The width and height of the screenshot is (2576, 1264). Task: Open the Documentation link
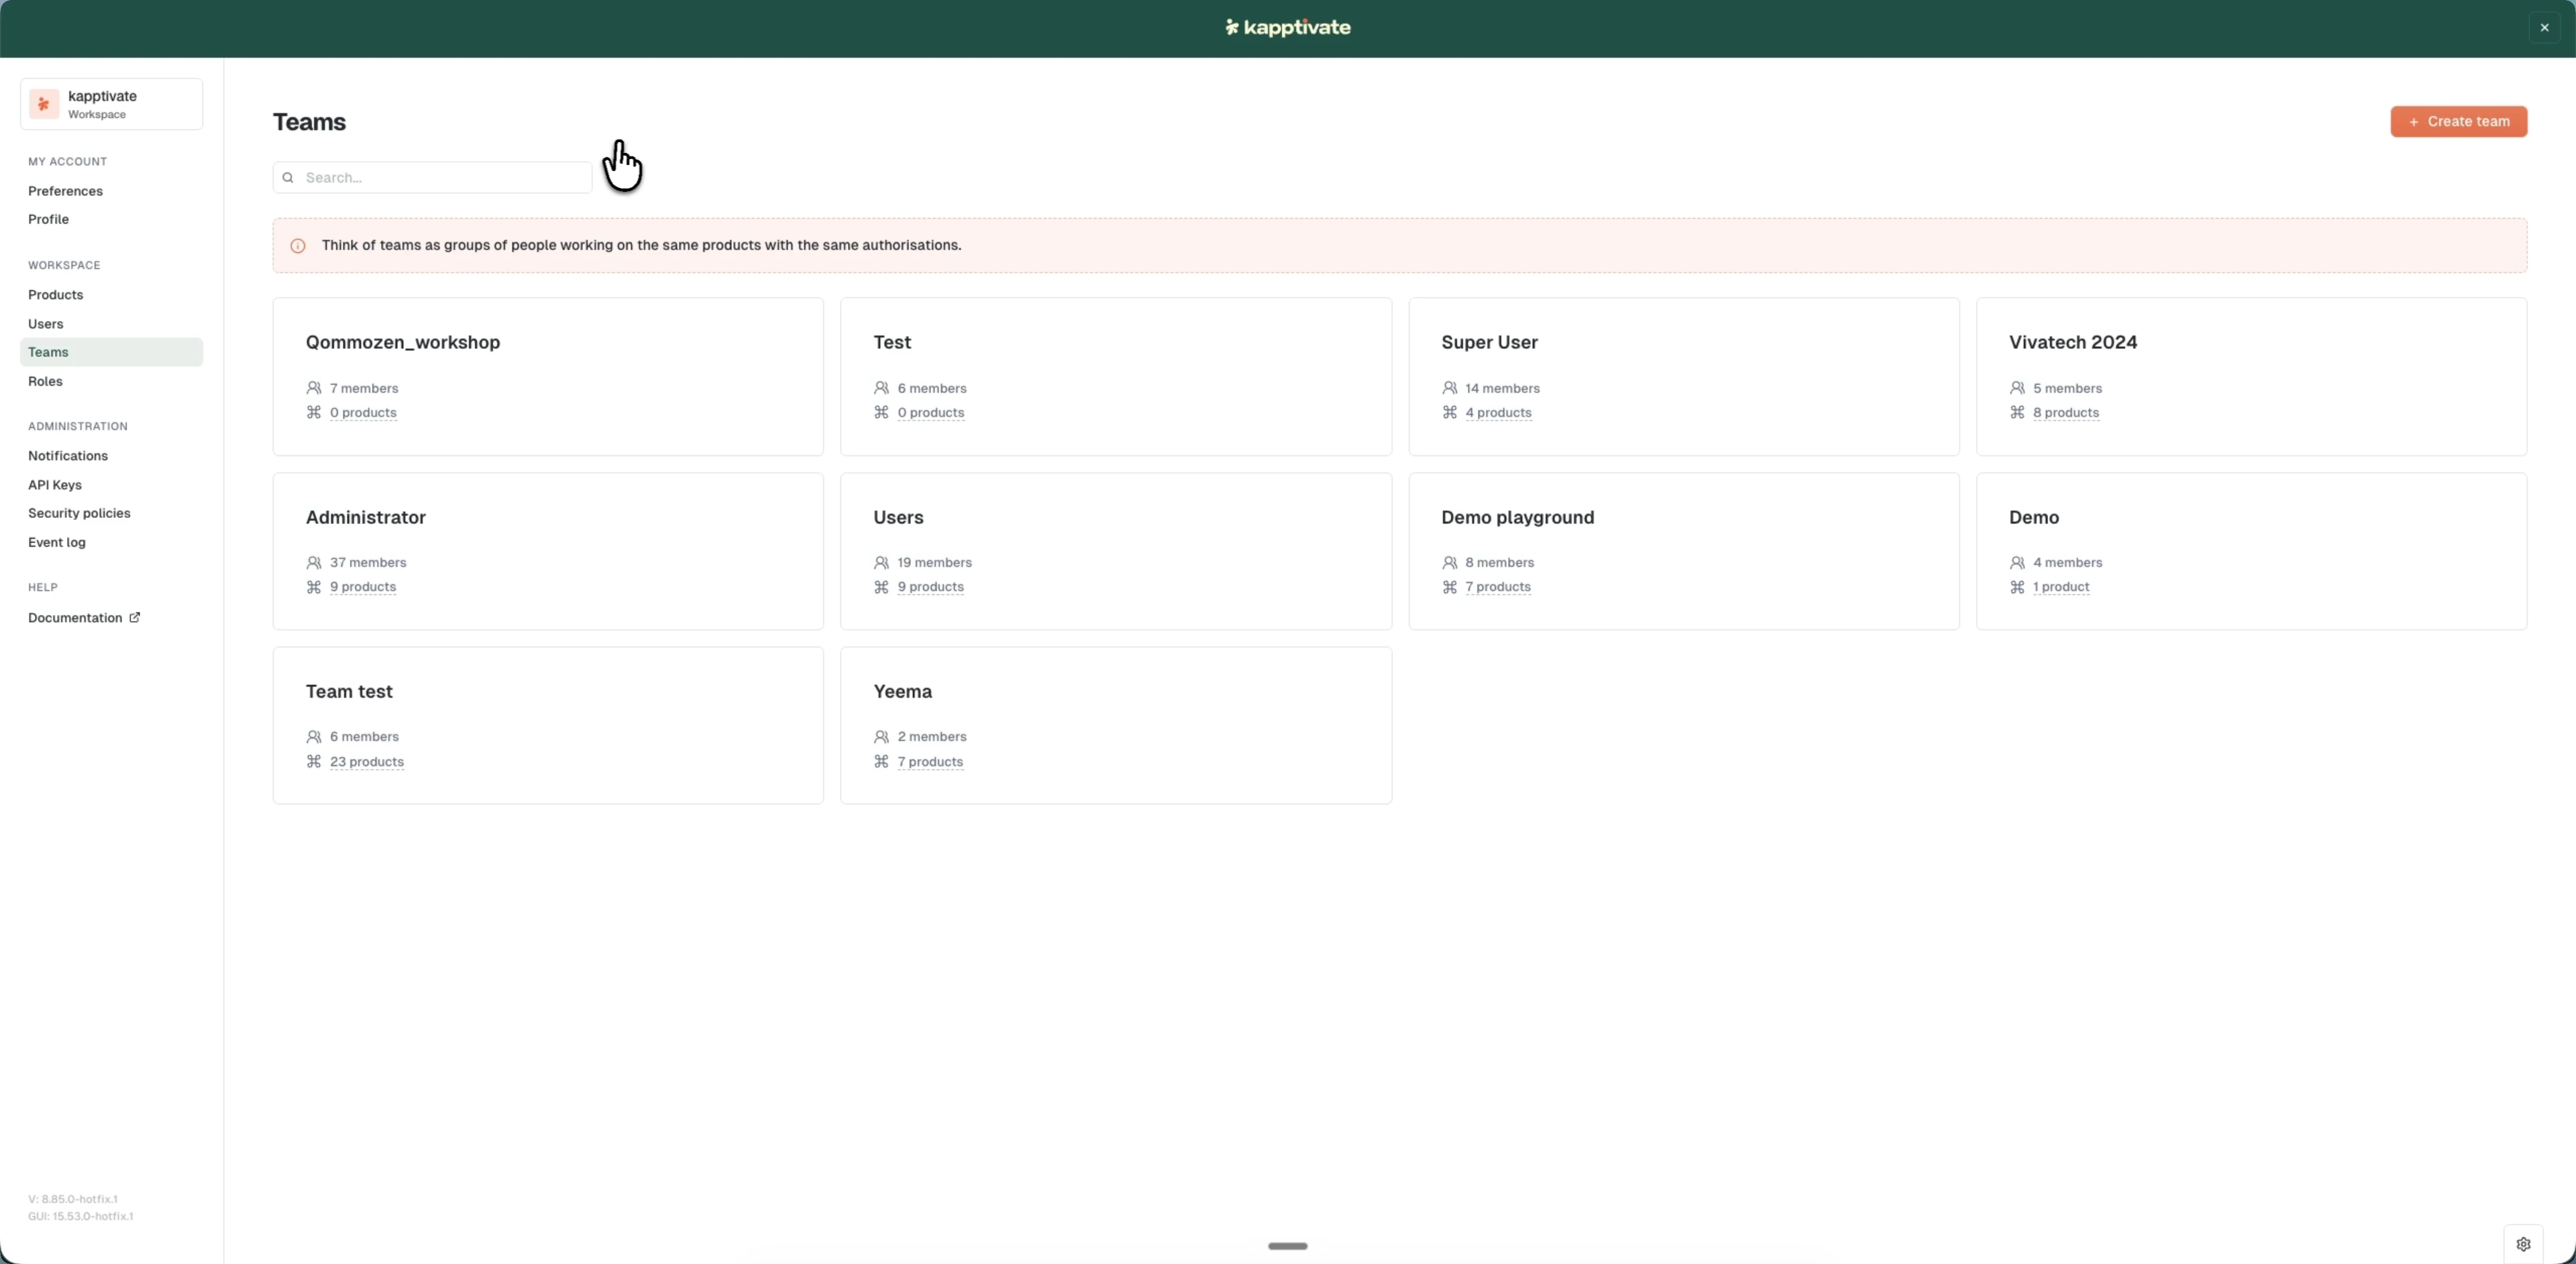(x=84, y=618)
